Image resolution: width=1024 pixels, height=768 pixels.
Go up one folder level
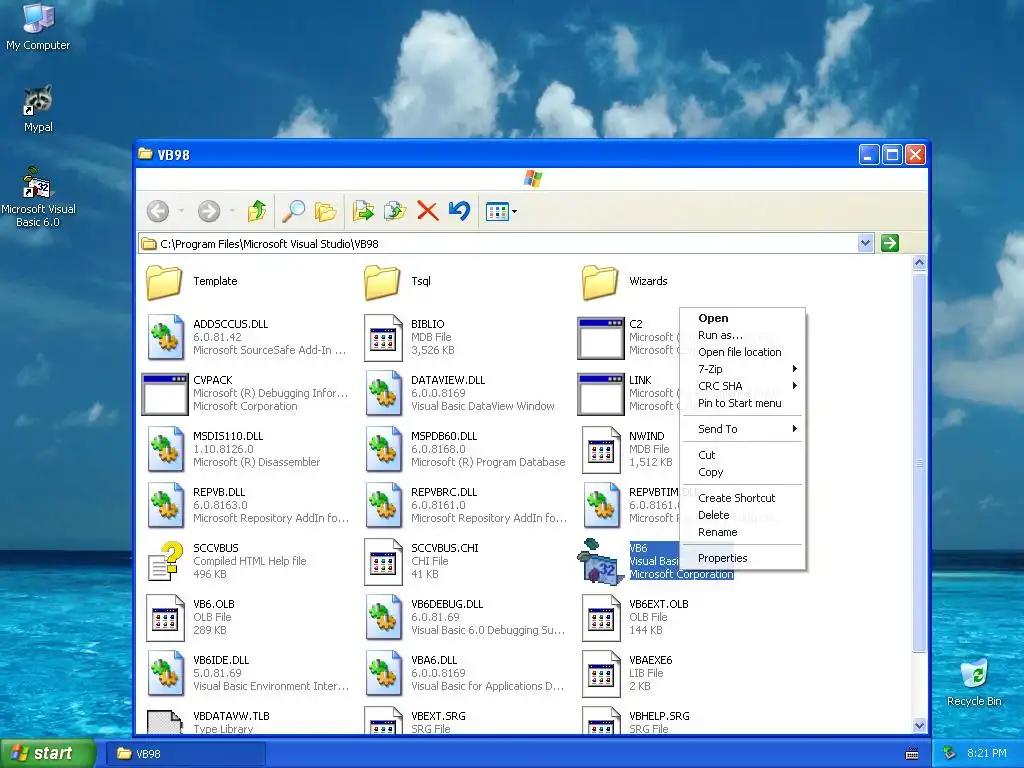pos(257,211)
